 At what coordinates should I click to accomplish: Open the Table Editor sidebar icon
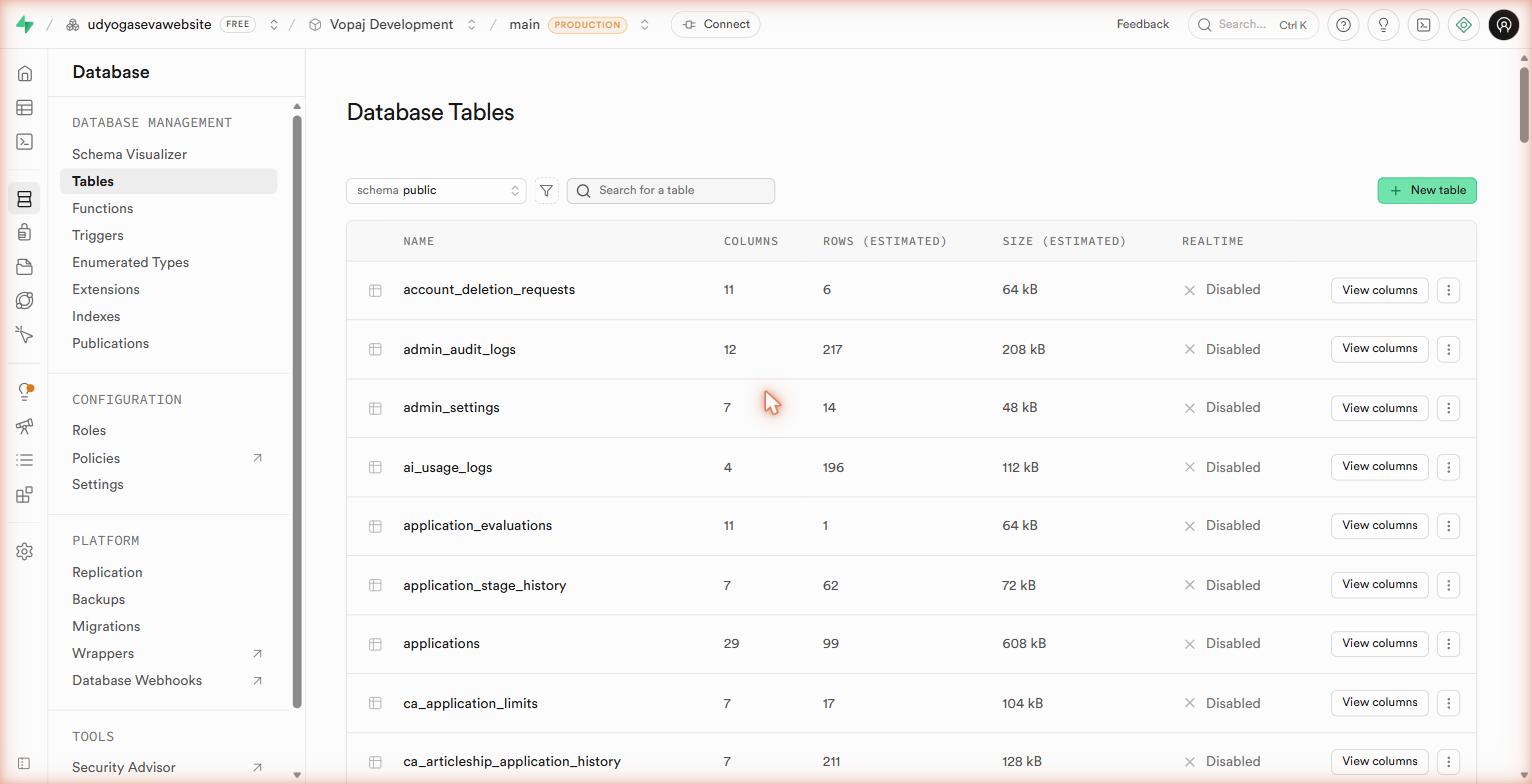[25, 108]
